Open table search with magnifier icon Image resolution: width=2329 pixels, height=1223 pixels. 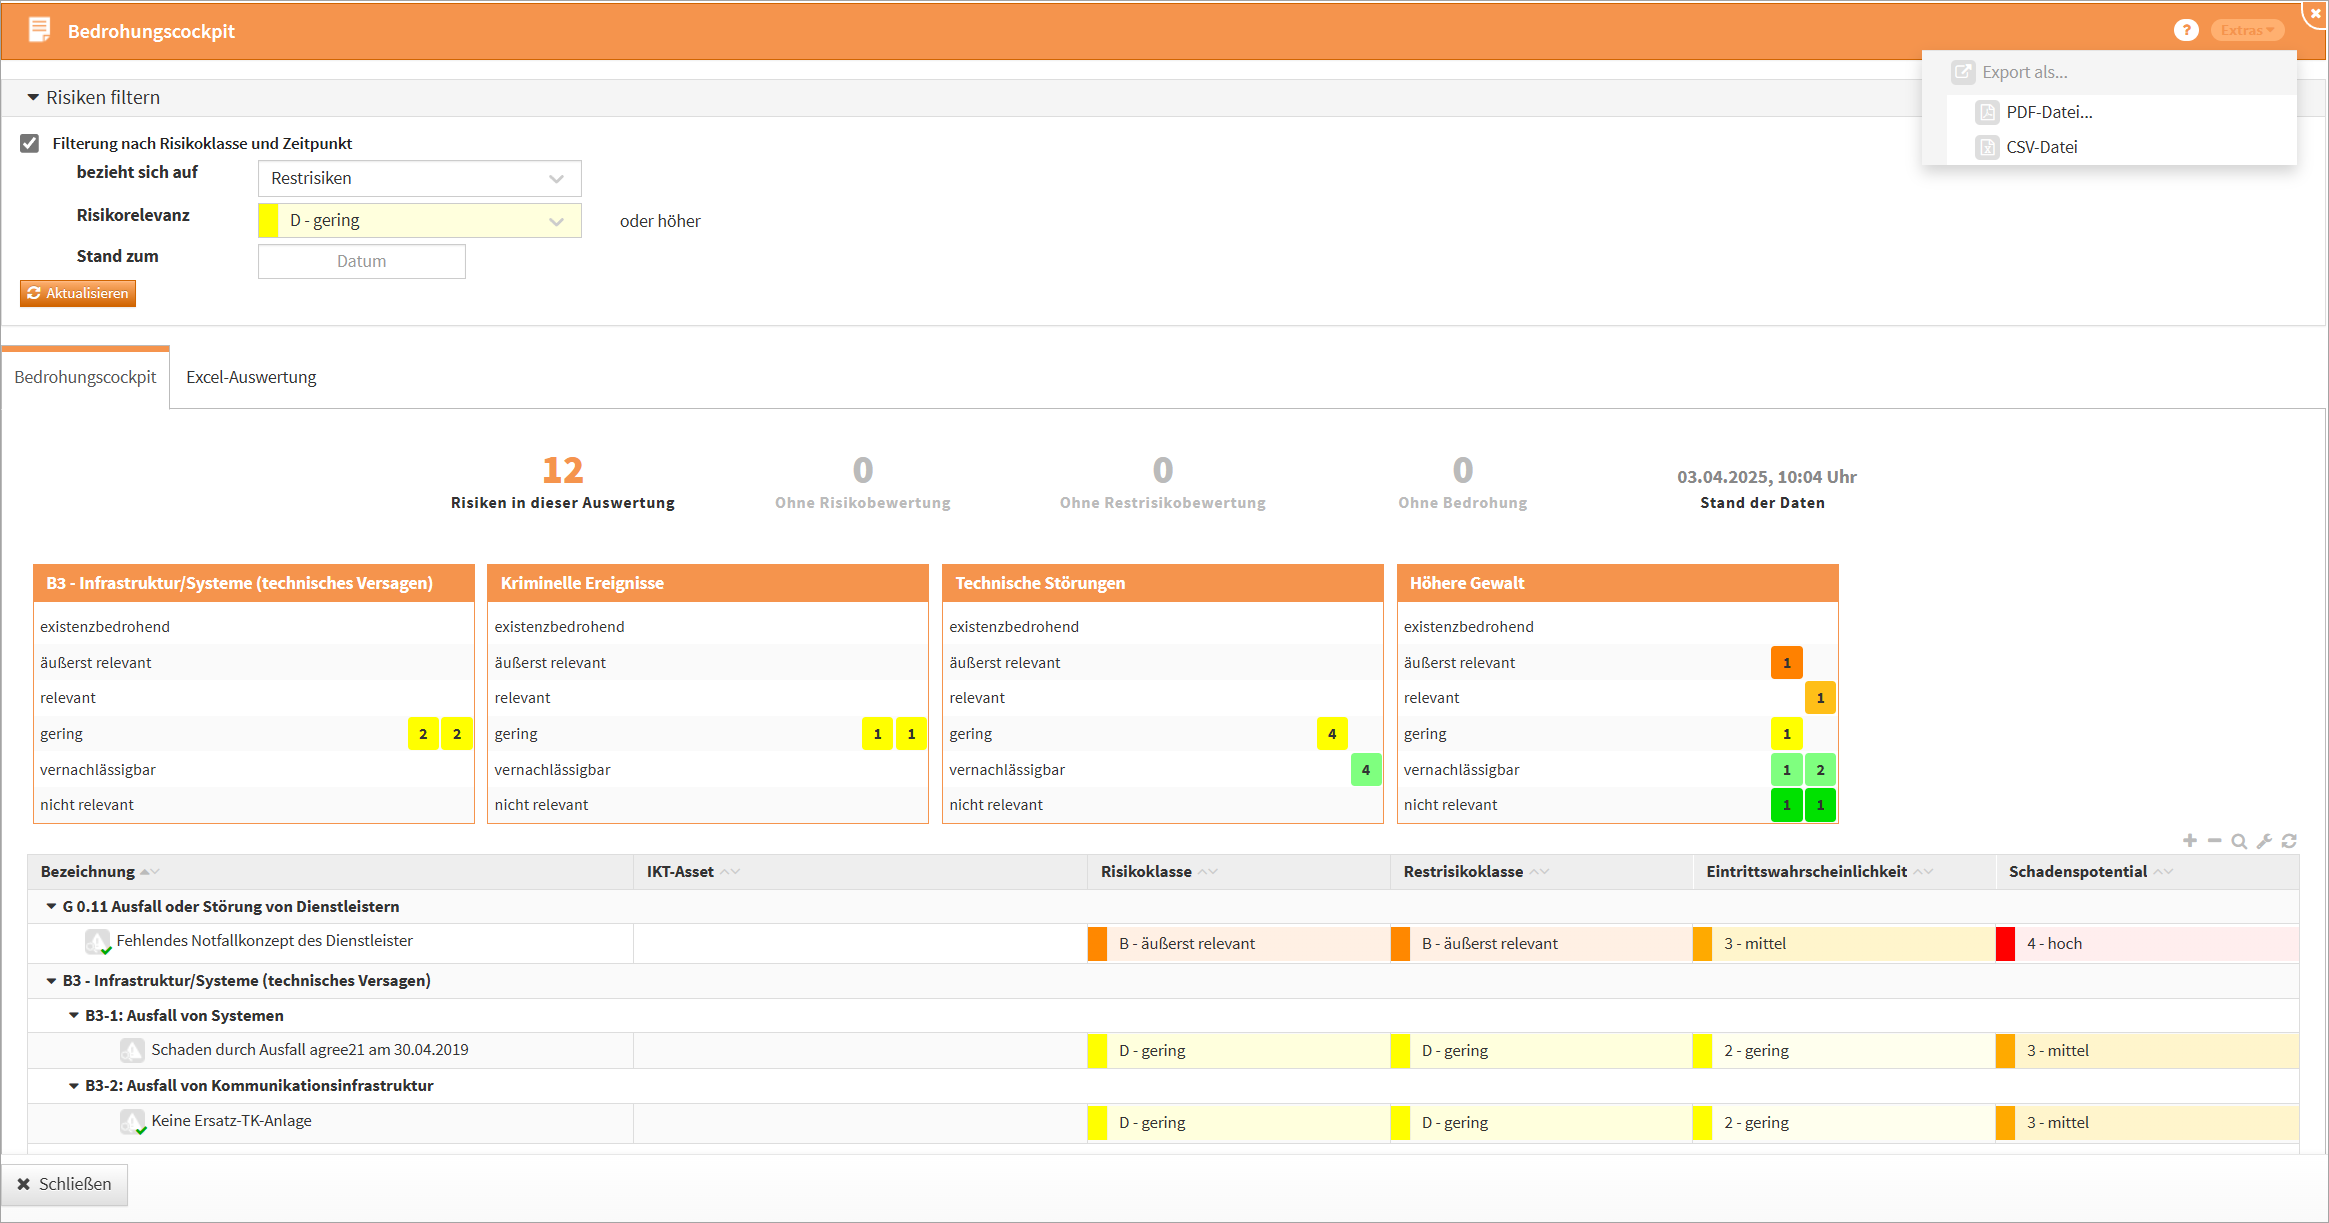[2239, 841]
